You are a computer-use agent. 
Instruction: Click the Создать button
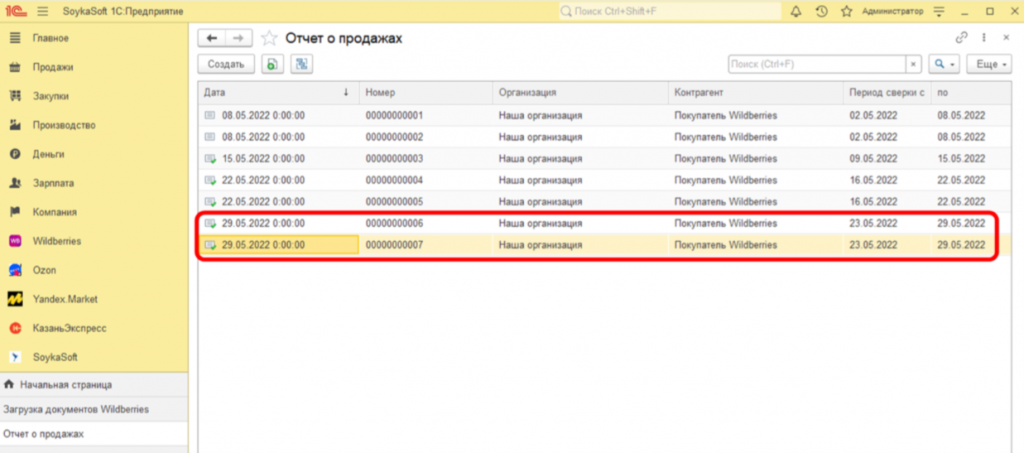[226, 64]
